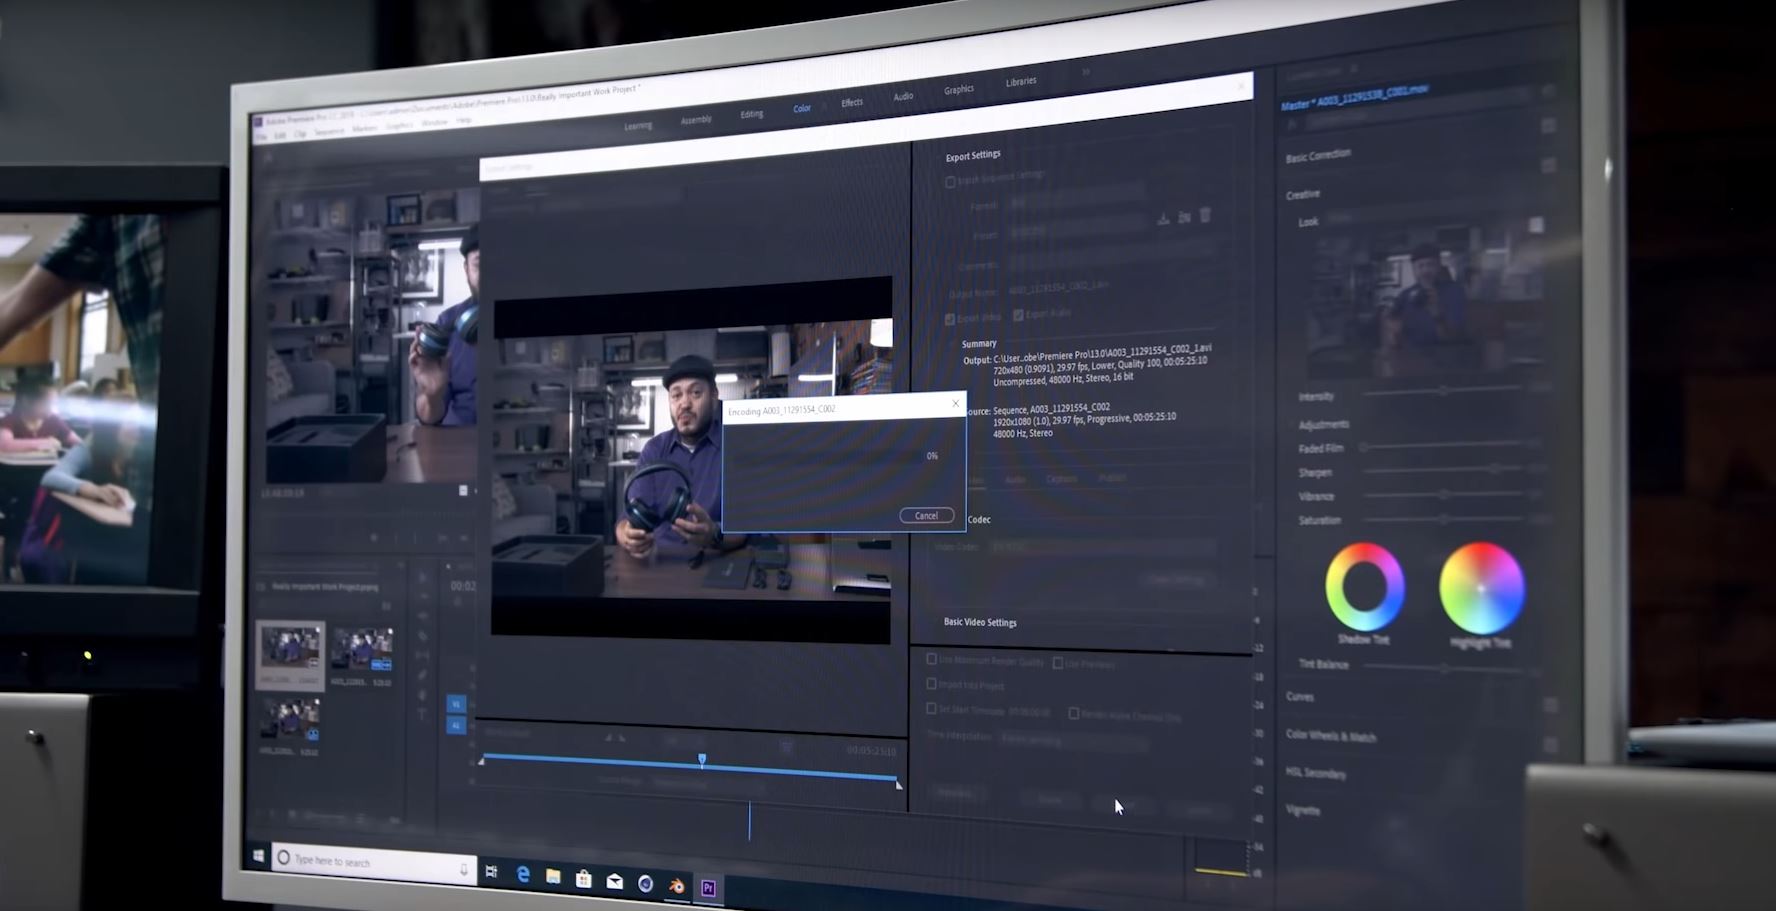Click the export preview playhead marker
The width and height of the screenshot is (1776, 911).
[x=702, y=761]
